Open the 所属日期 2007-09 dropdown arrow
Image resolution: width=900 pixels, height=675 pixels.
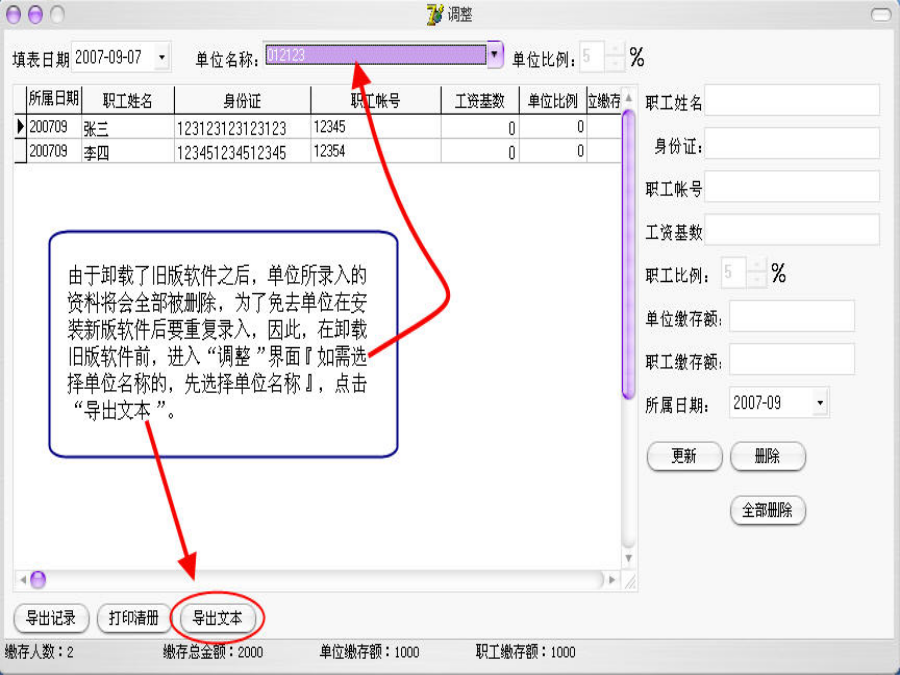pos(820,403)
